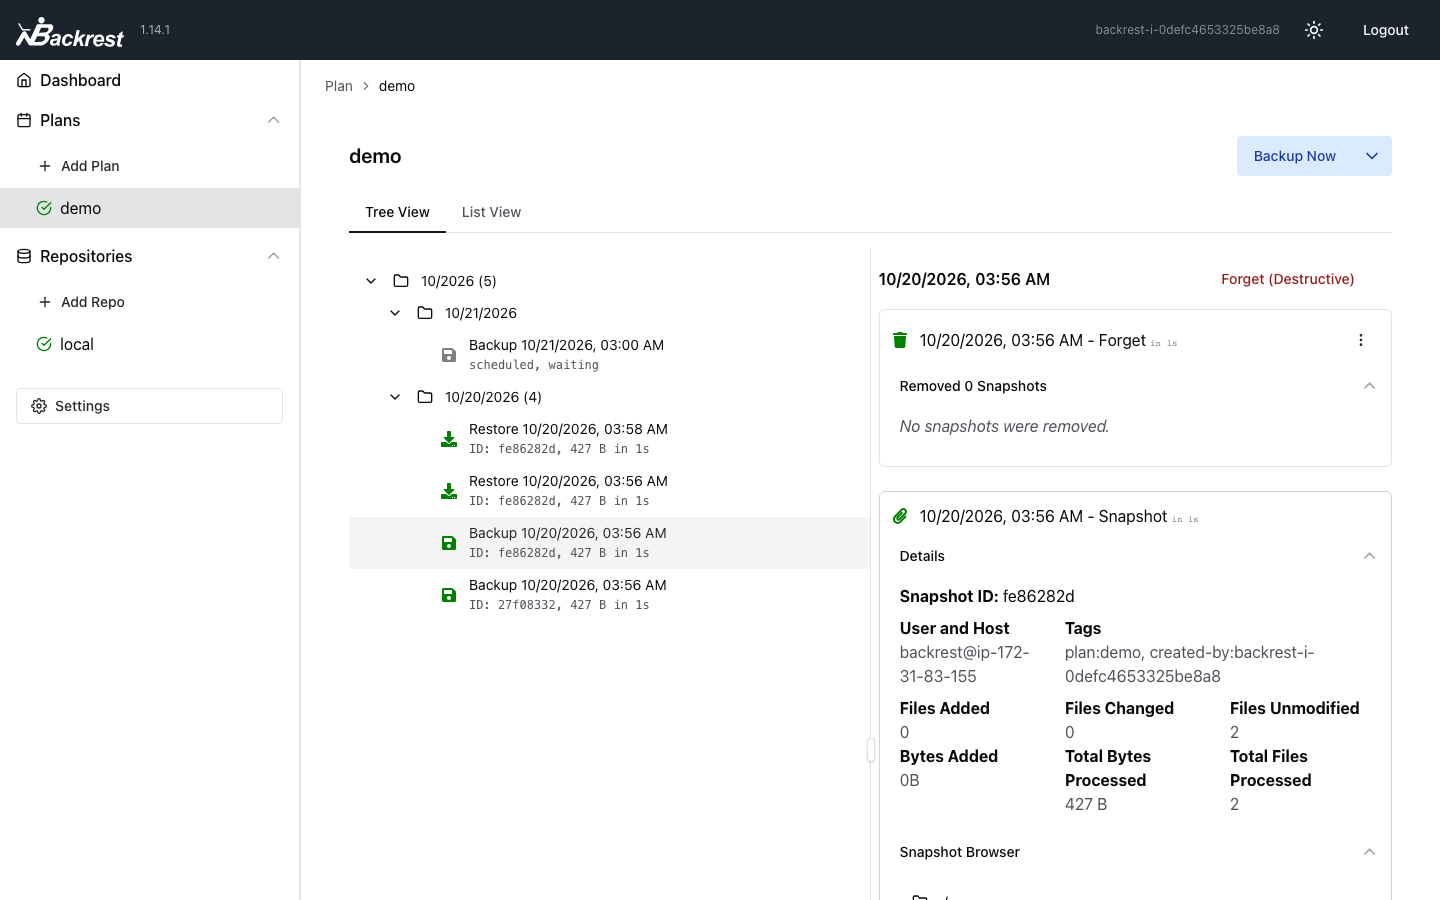Collapse the 10/2026 (5) tree node chevron
Image resolution: width=1440 pixels, height=900 pixels.
pos(371,281)
